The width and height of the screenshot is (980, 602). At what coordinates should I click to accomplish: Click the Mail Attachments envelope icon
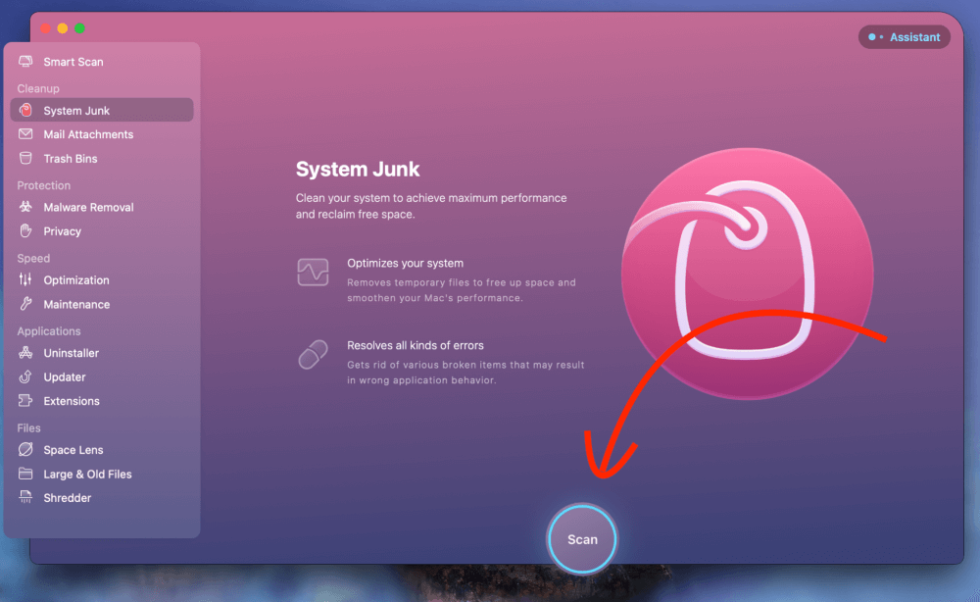coord(24,134)
